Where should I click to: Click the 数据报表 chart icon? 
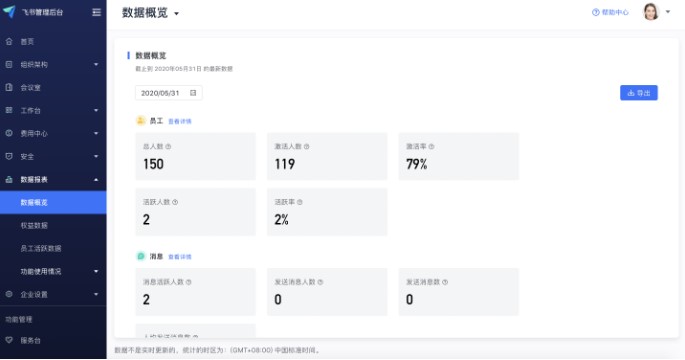[9, 179]
